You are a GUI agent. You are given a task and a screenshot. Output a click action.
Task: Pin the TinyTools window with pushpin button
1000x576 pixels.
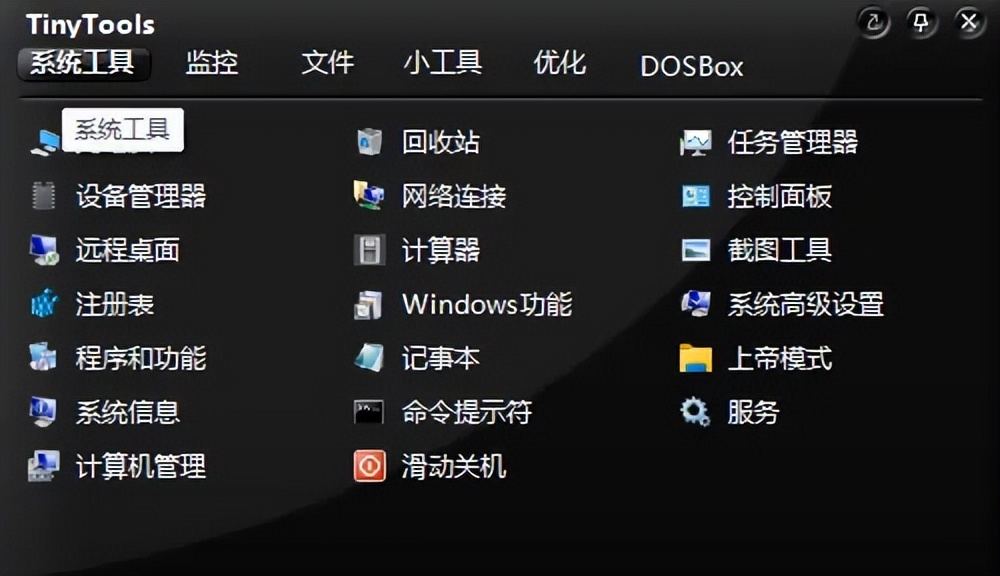921,23
